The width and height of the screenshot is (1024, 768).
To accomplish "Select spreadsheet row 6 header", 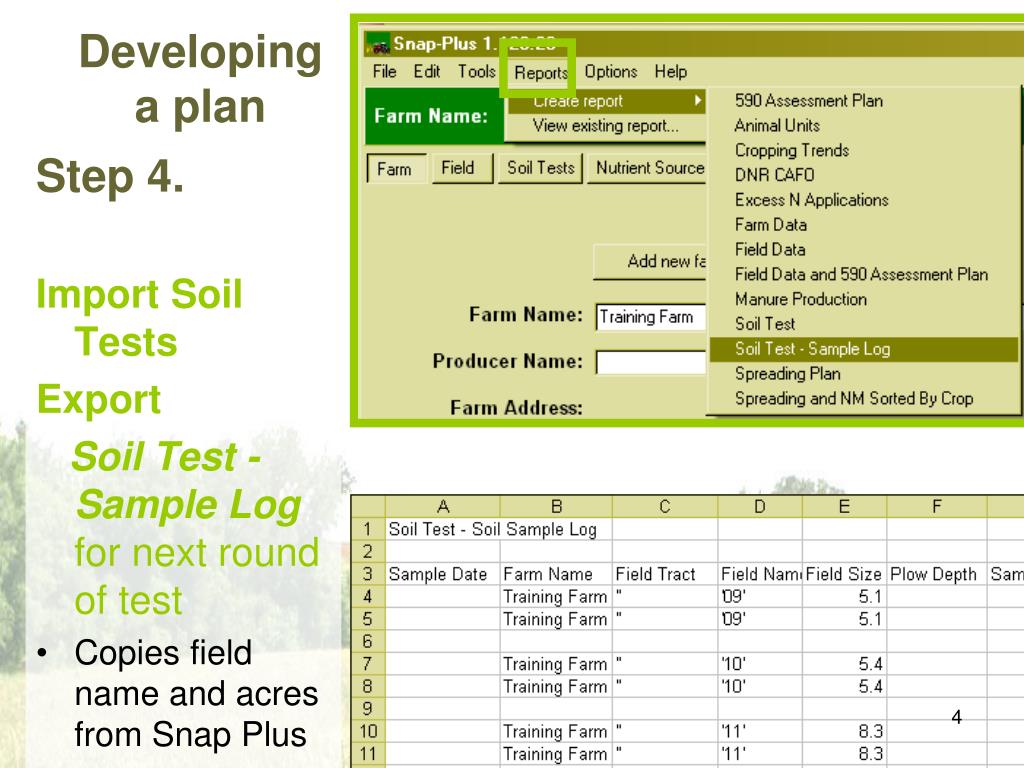I will (x=368, y=641).
